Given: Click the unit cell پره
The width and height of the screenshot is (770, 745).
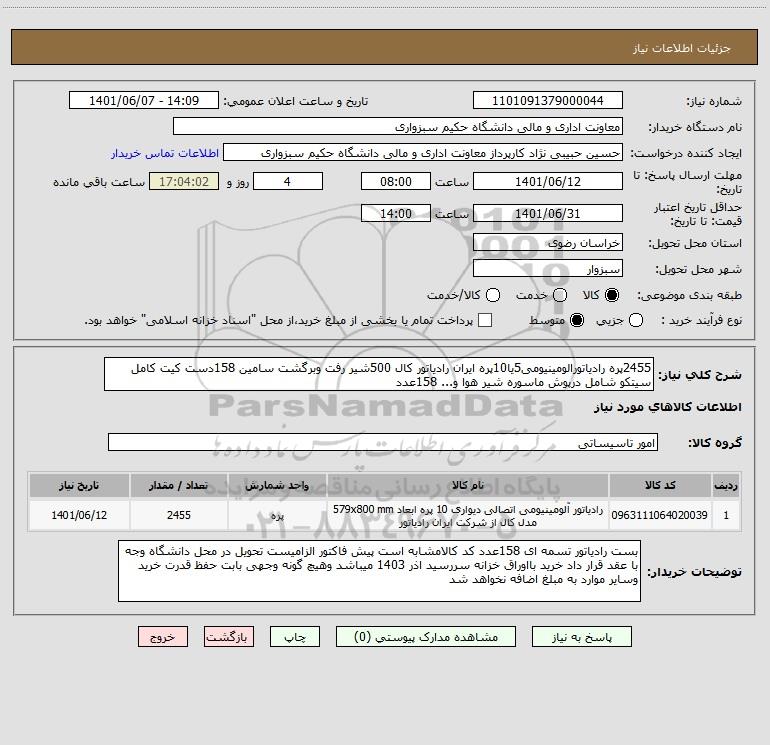Looking at the screenshot, I should click(277, 515).
